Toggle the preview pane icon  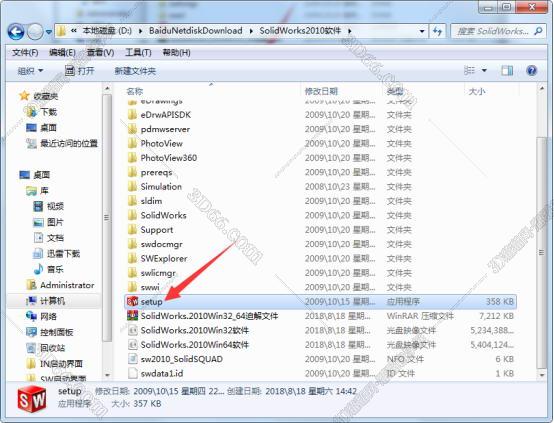(x=507, y=71)
